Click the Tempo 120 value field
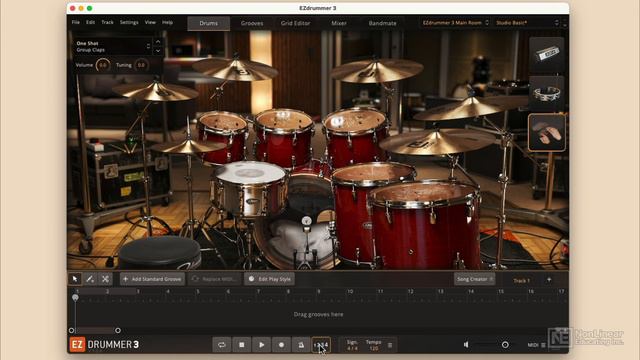Screen dimensions: 640x360 [x=373, y=345]
